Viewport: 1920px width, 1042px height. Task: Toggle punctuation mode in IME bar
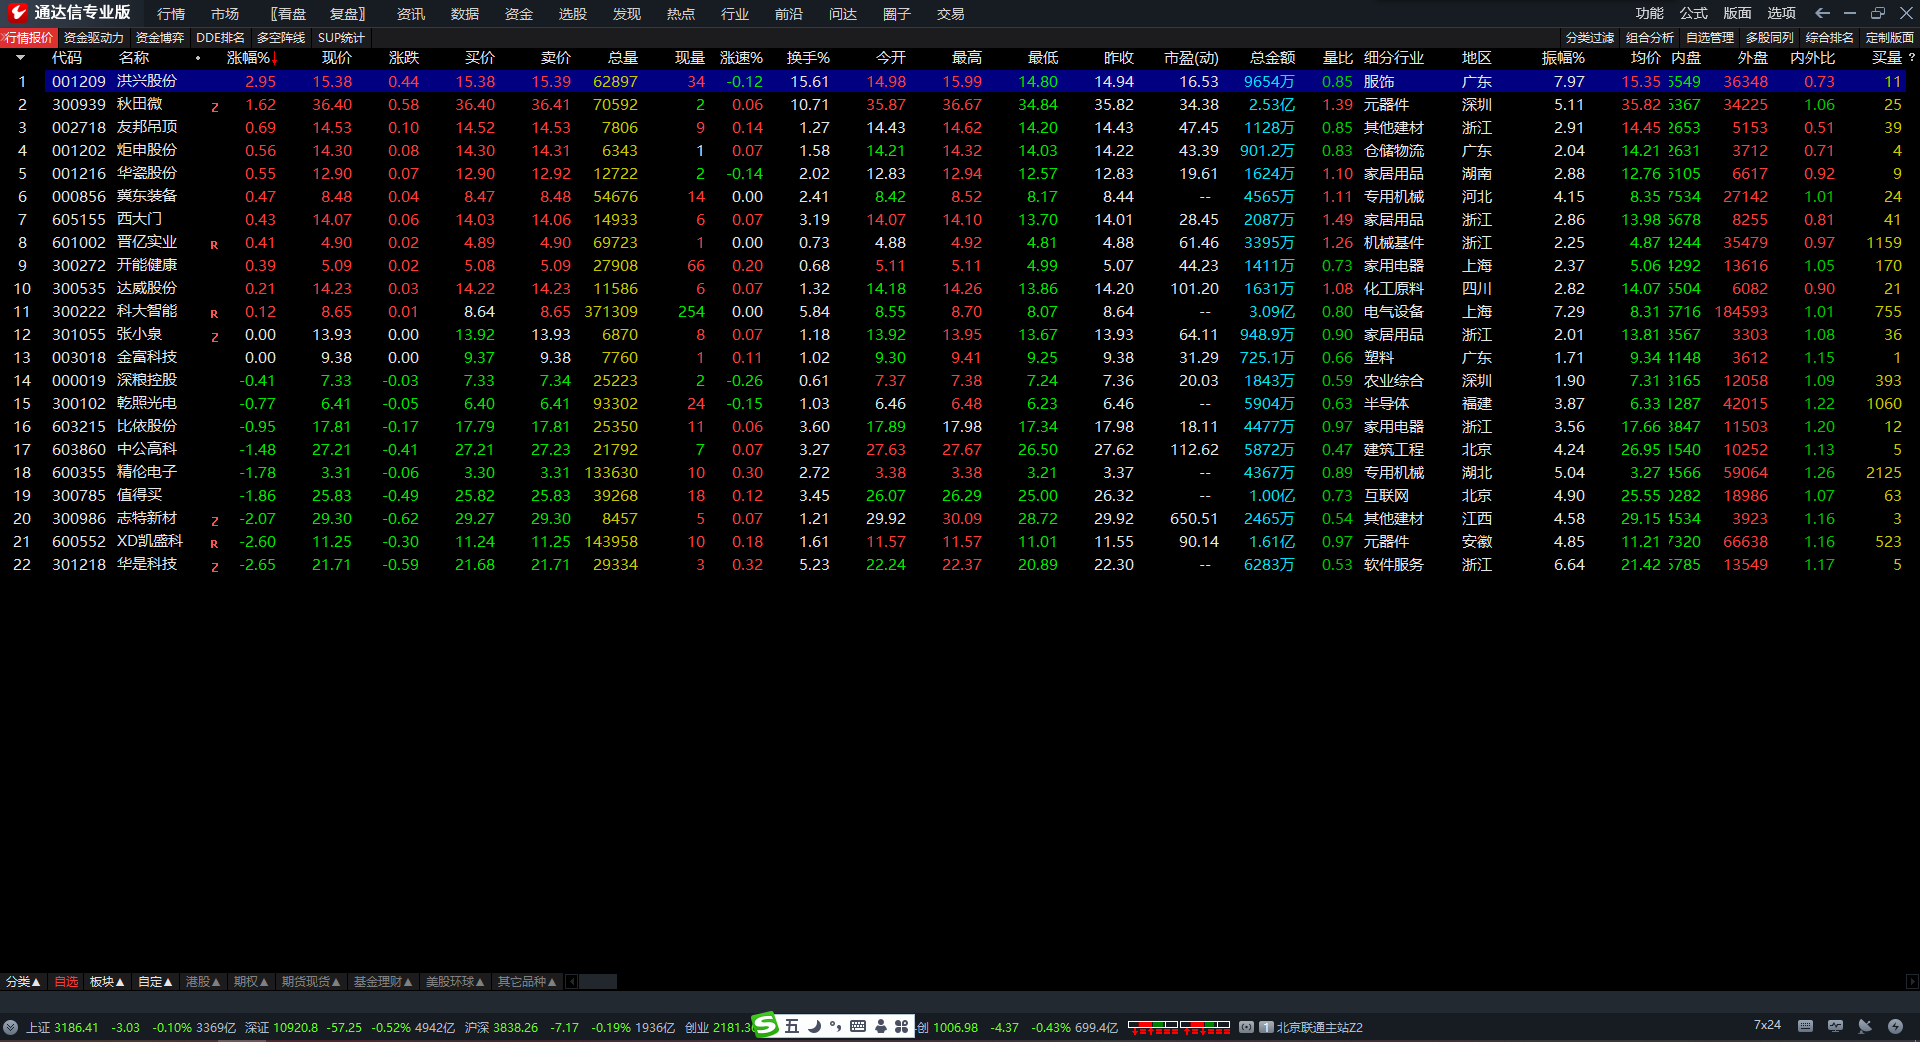(835, 1026)
